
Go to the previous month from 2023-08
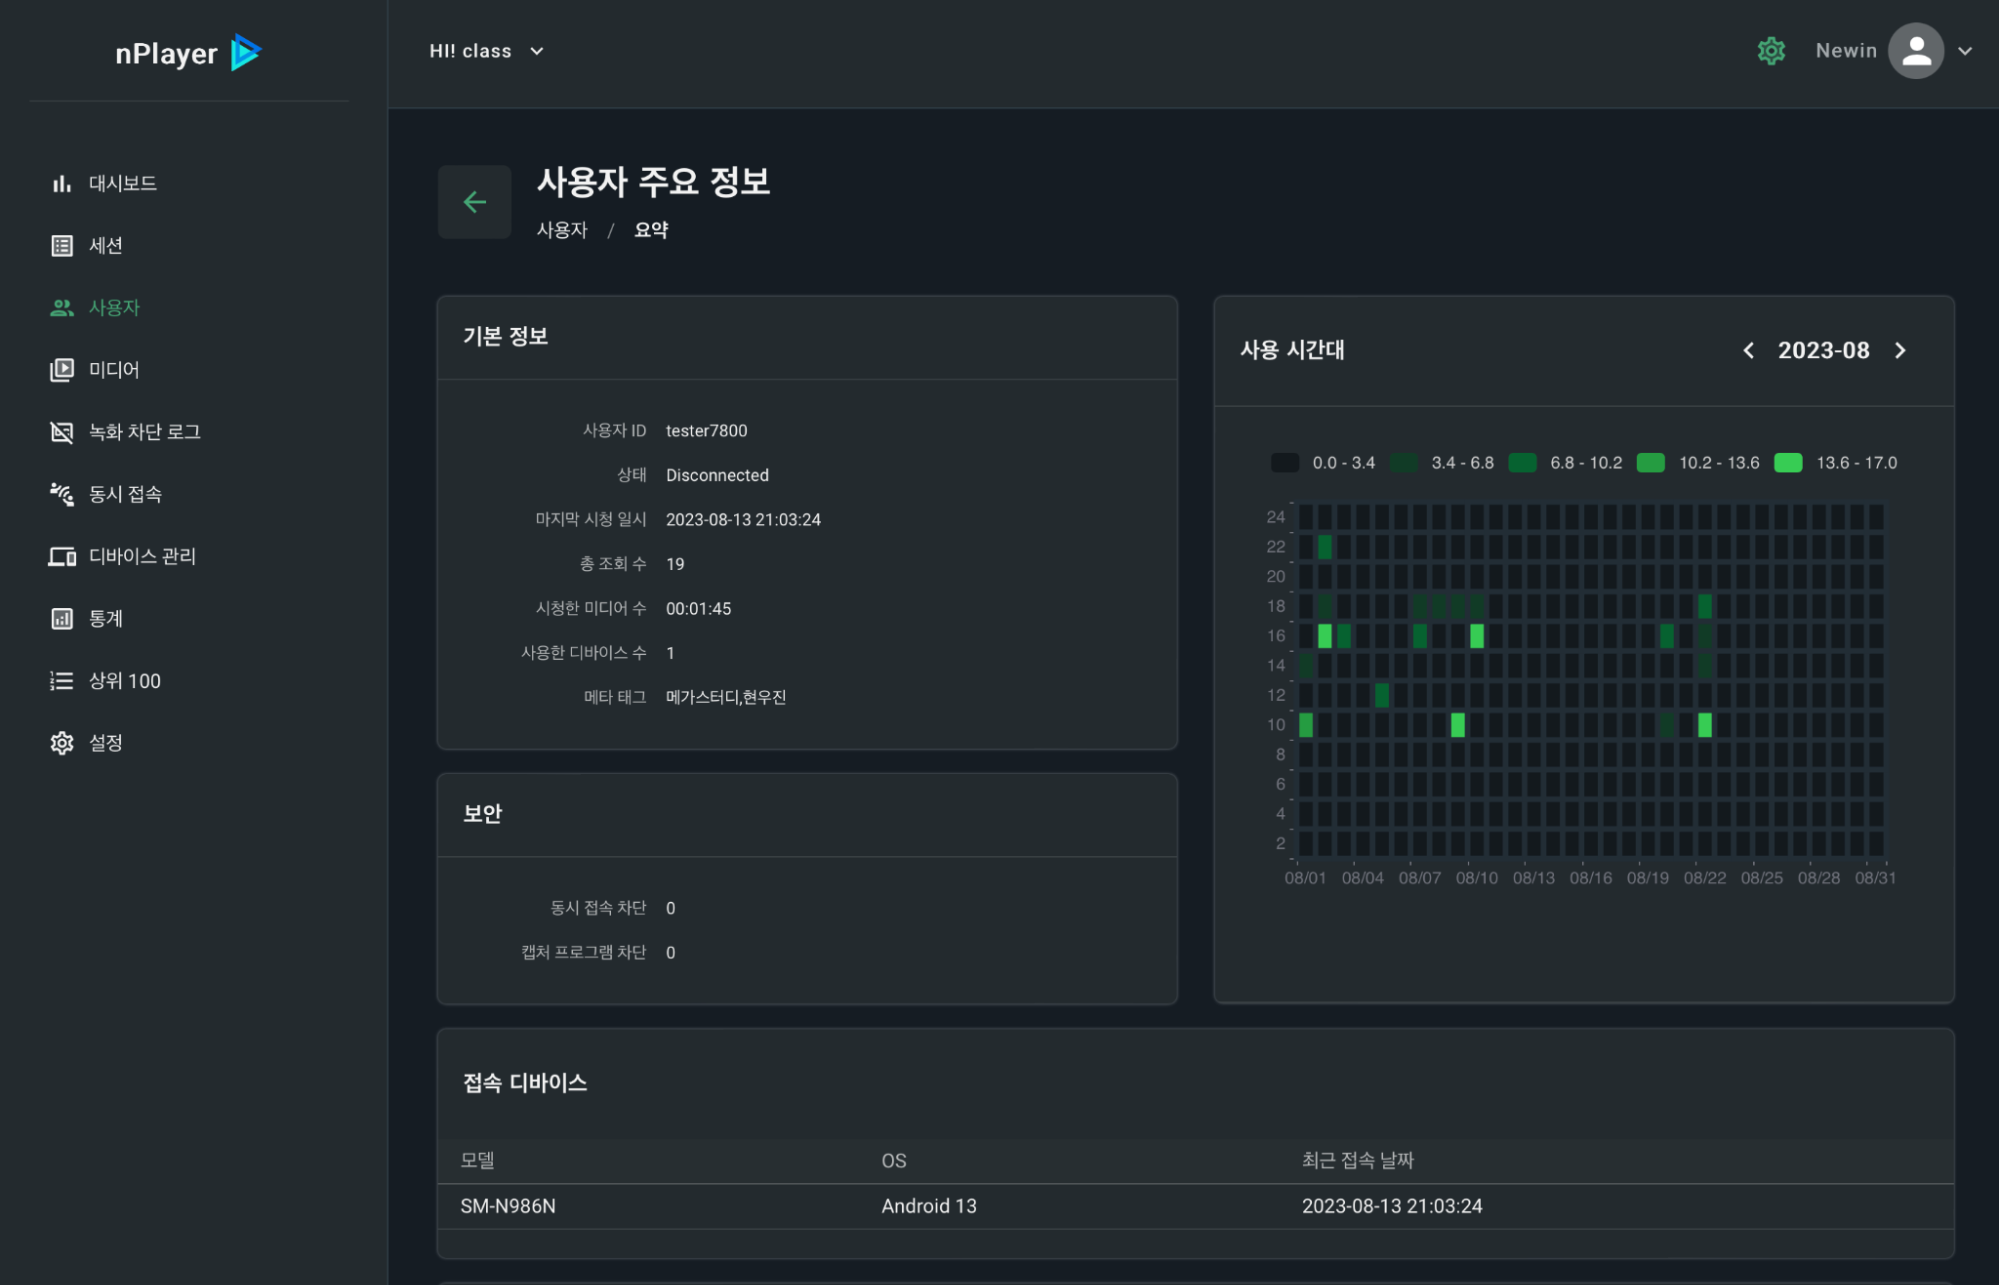[1748, 351]
